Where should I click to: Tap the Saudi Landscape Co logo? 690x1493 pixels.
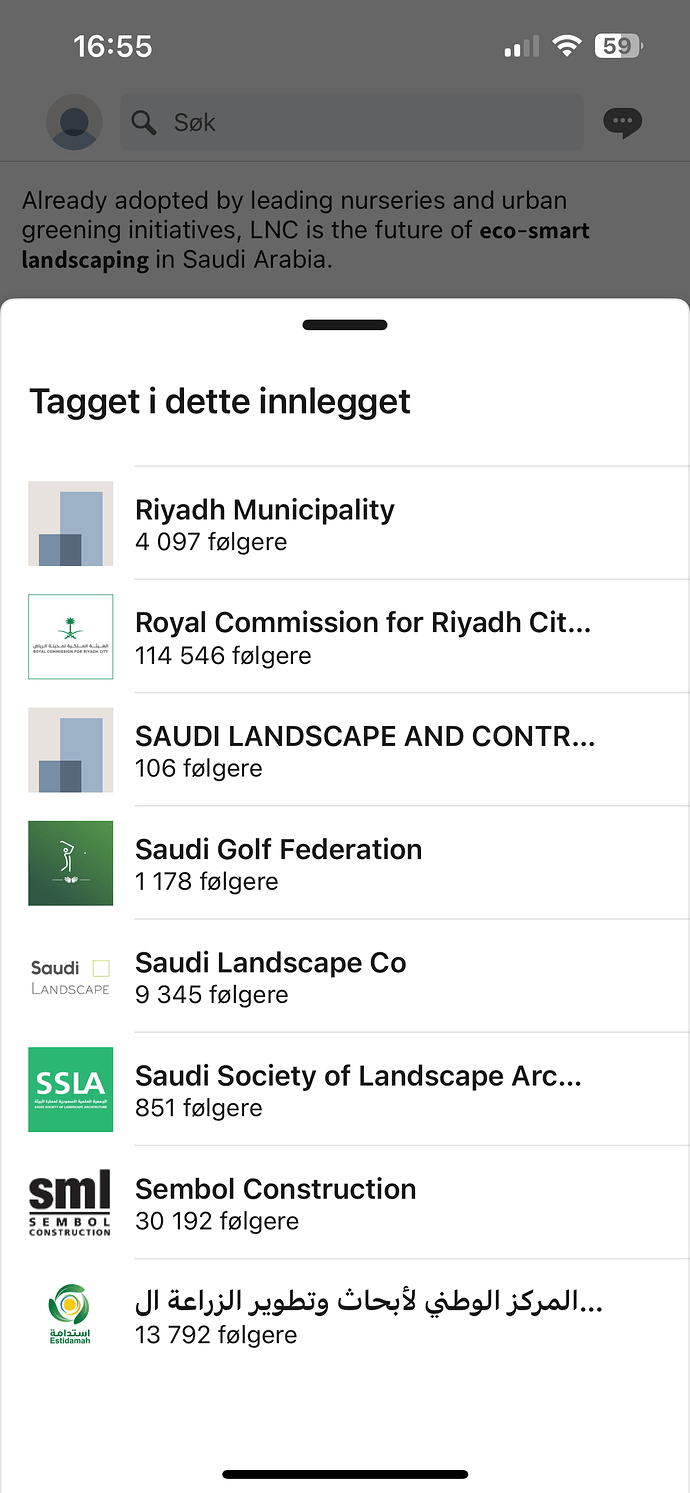pos(70,976)
